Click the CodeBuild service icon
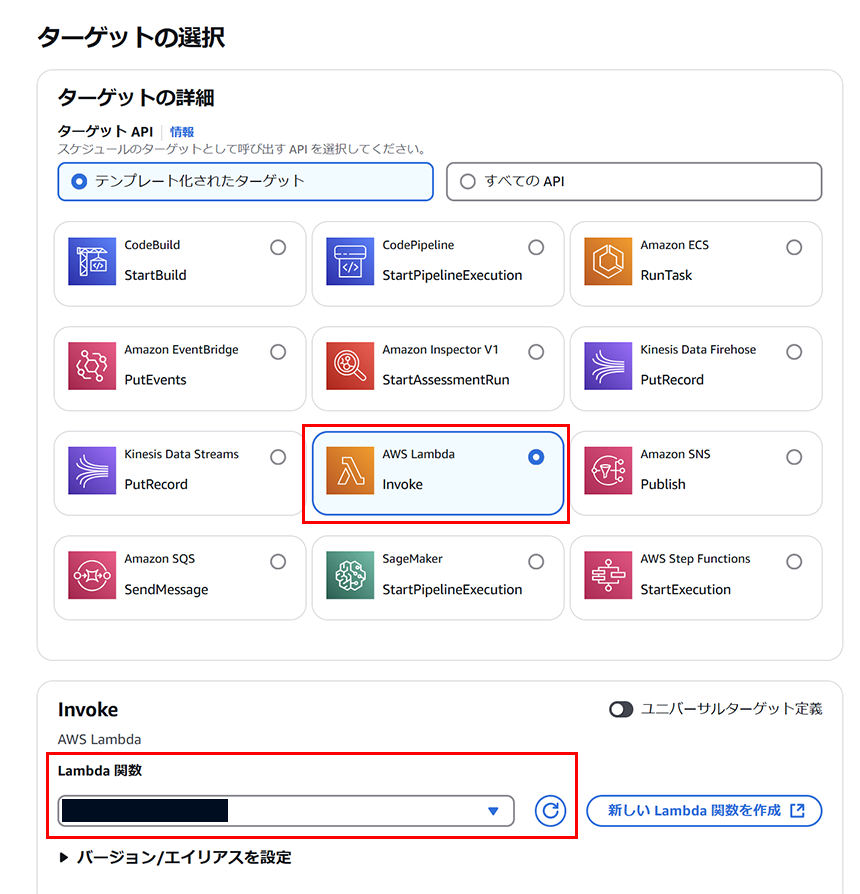The image size is (860, 894). [x=92, y=262]
